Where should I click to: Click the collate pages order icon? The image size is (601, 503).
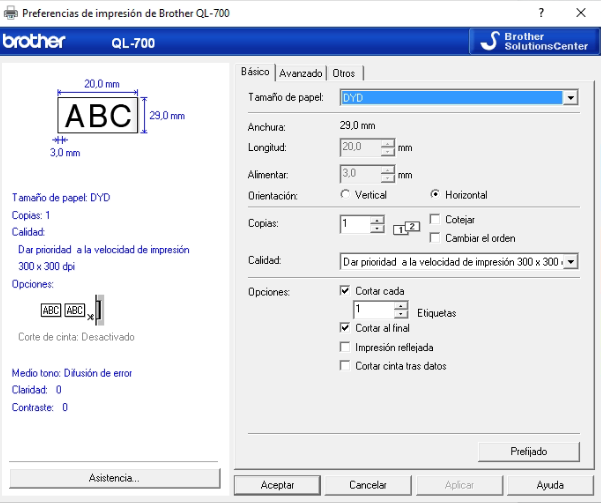[x=407, y=228]
